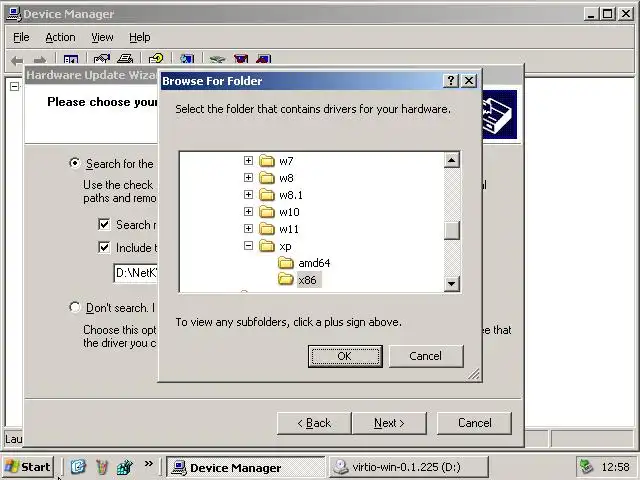The image size is (640, 480).
Task: Close the Browse For Folder dialog
Action: click(469, 81)
